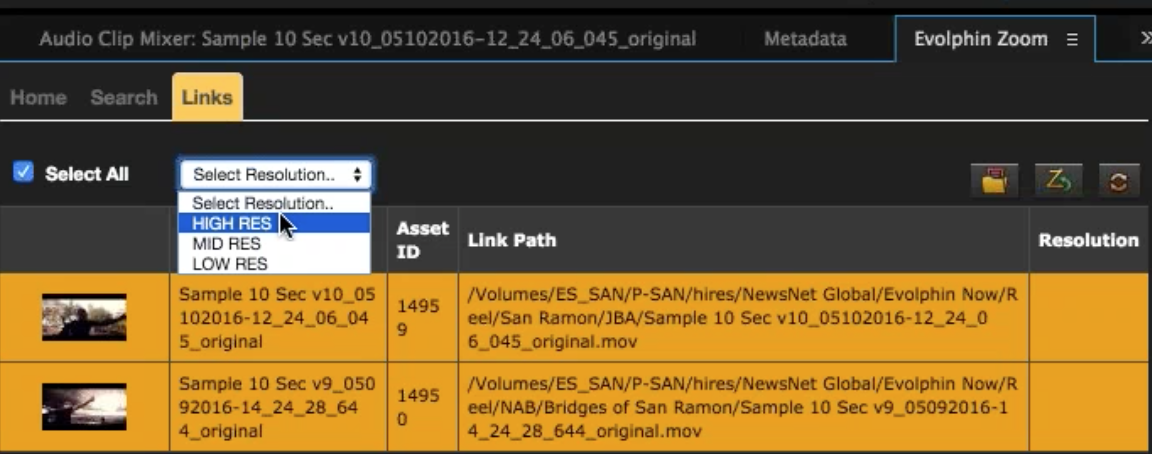Click the Sample 10 Sec v10 thumbnail
The height and width of the screenshot is (454, 1152).
click(84, 317)
